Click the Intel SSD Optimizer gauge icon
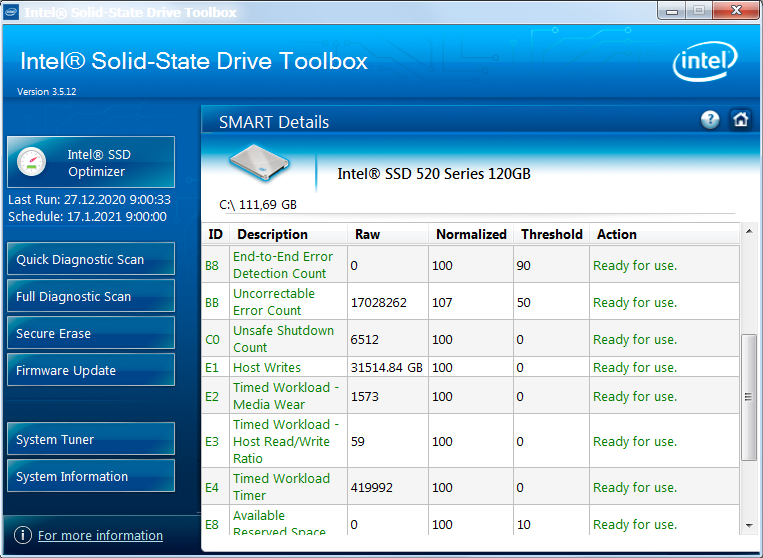763x558 pixels. [32, 162]
